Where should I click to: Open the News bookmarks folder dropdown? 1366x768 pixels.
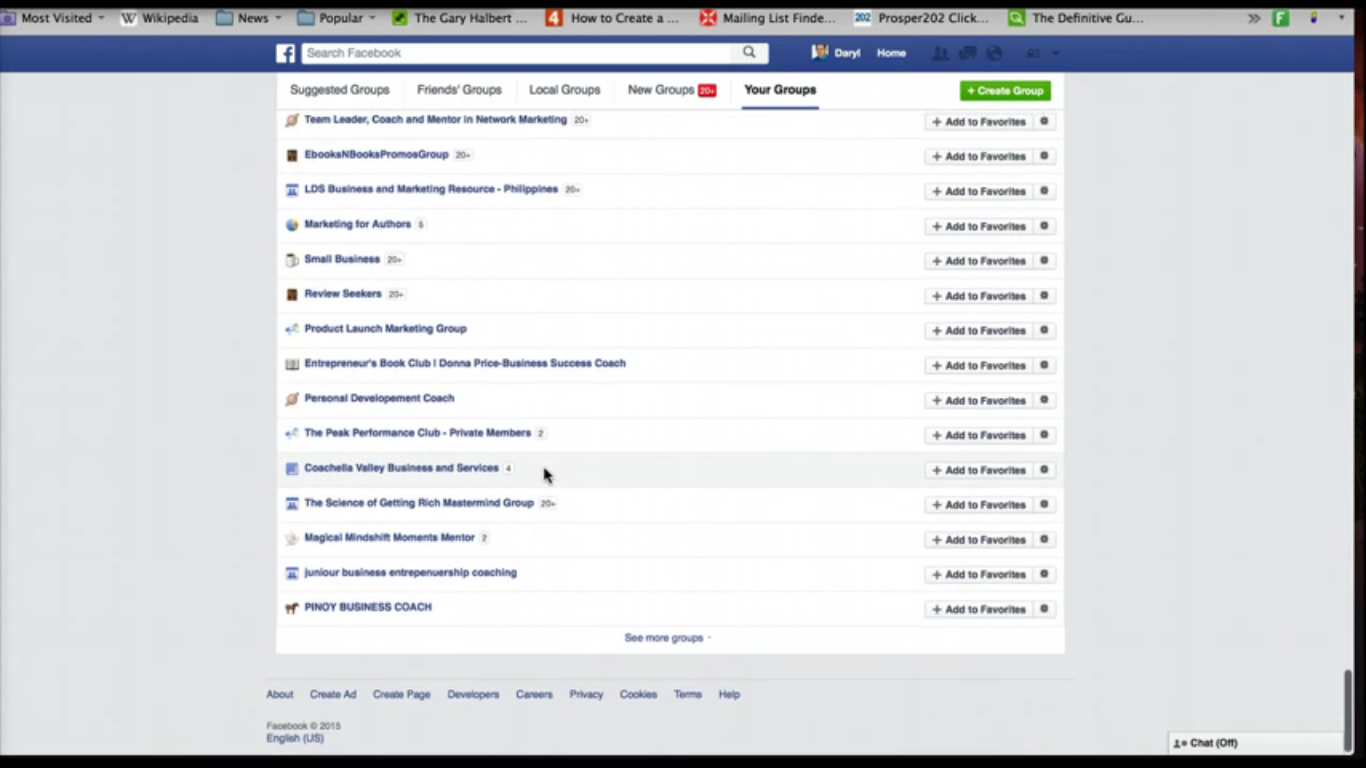point(249,18)
